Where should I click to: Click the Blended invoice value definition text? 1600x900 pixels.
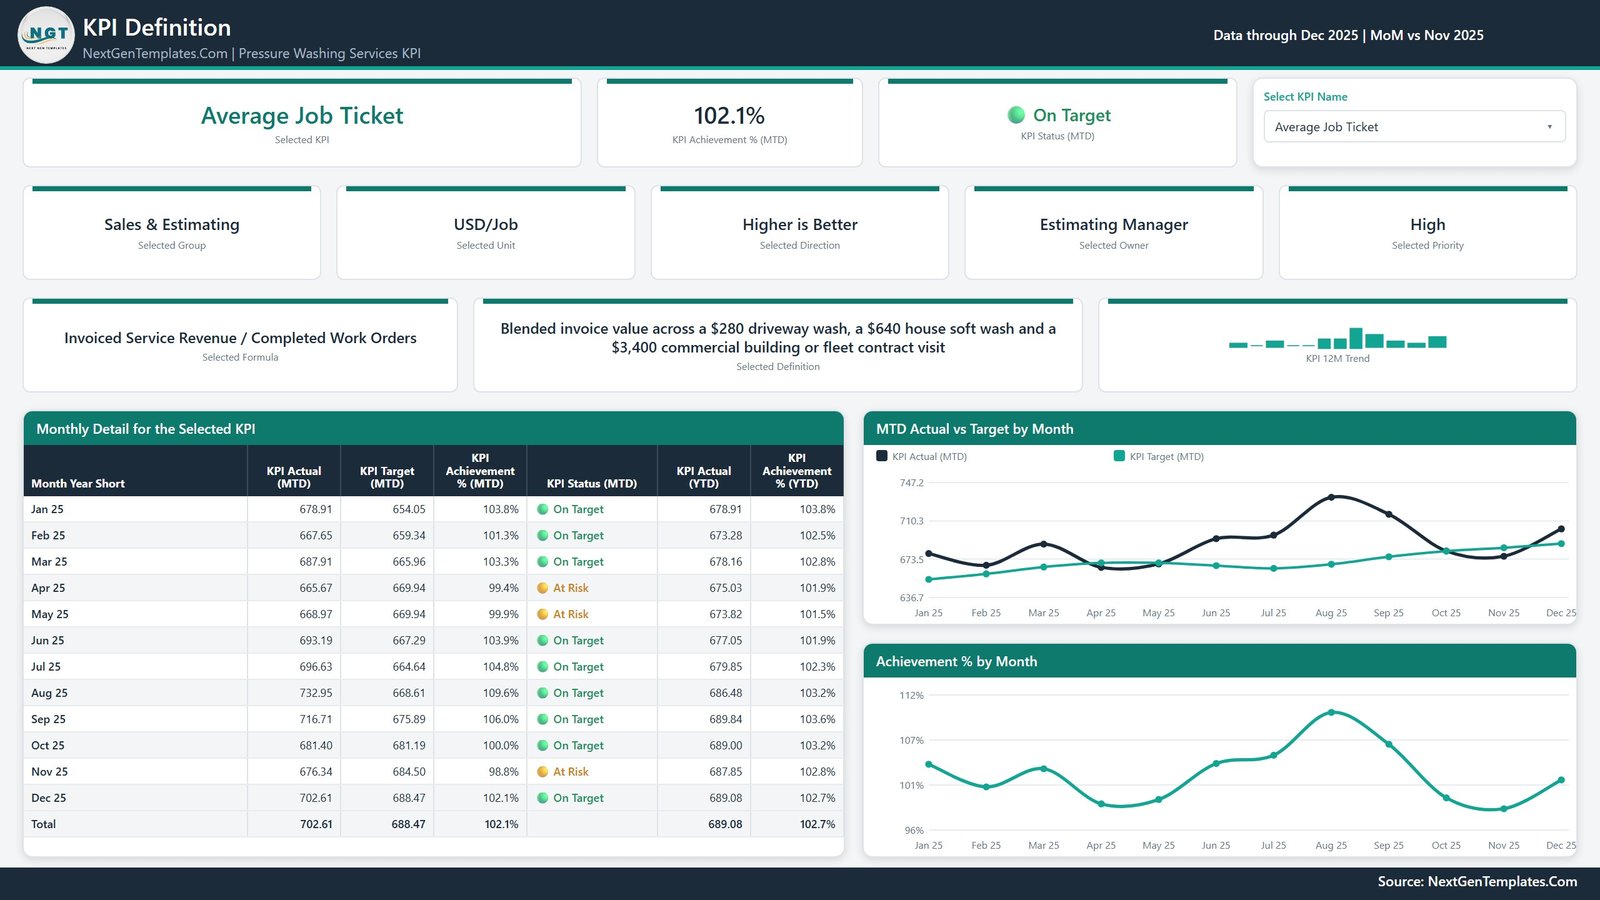(778, 338)
